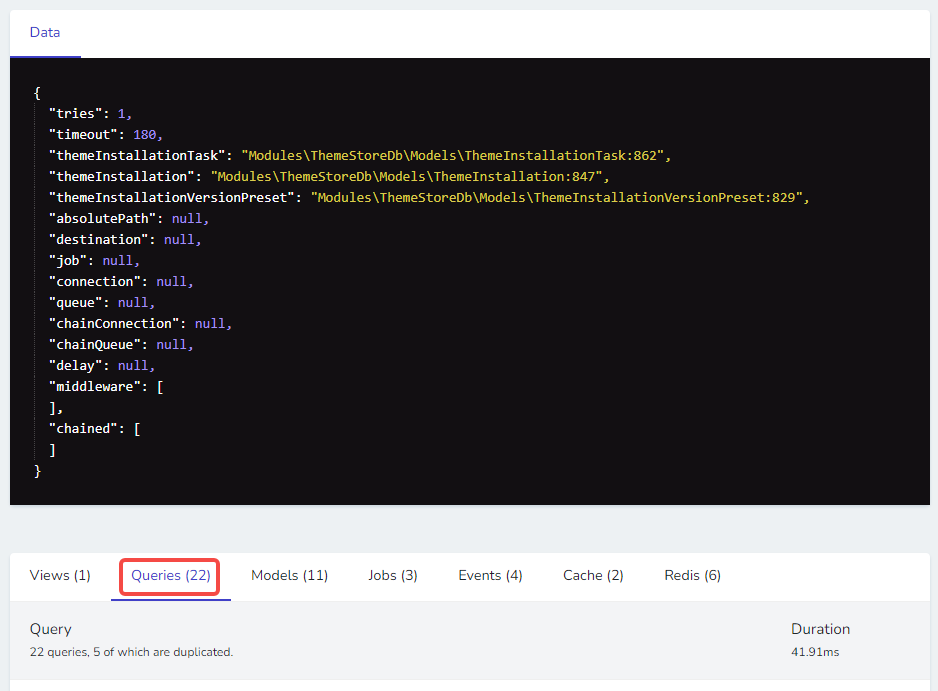Viewport: 938px width, 691px height.
Task: Show the Models (11) tab
Action: point(289,576)
